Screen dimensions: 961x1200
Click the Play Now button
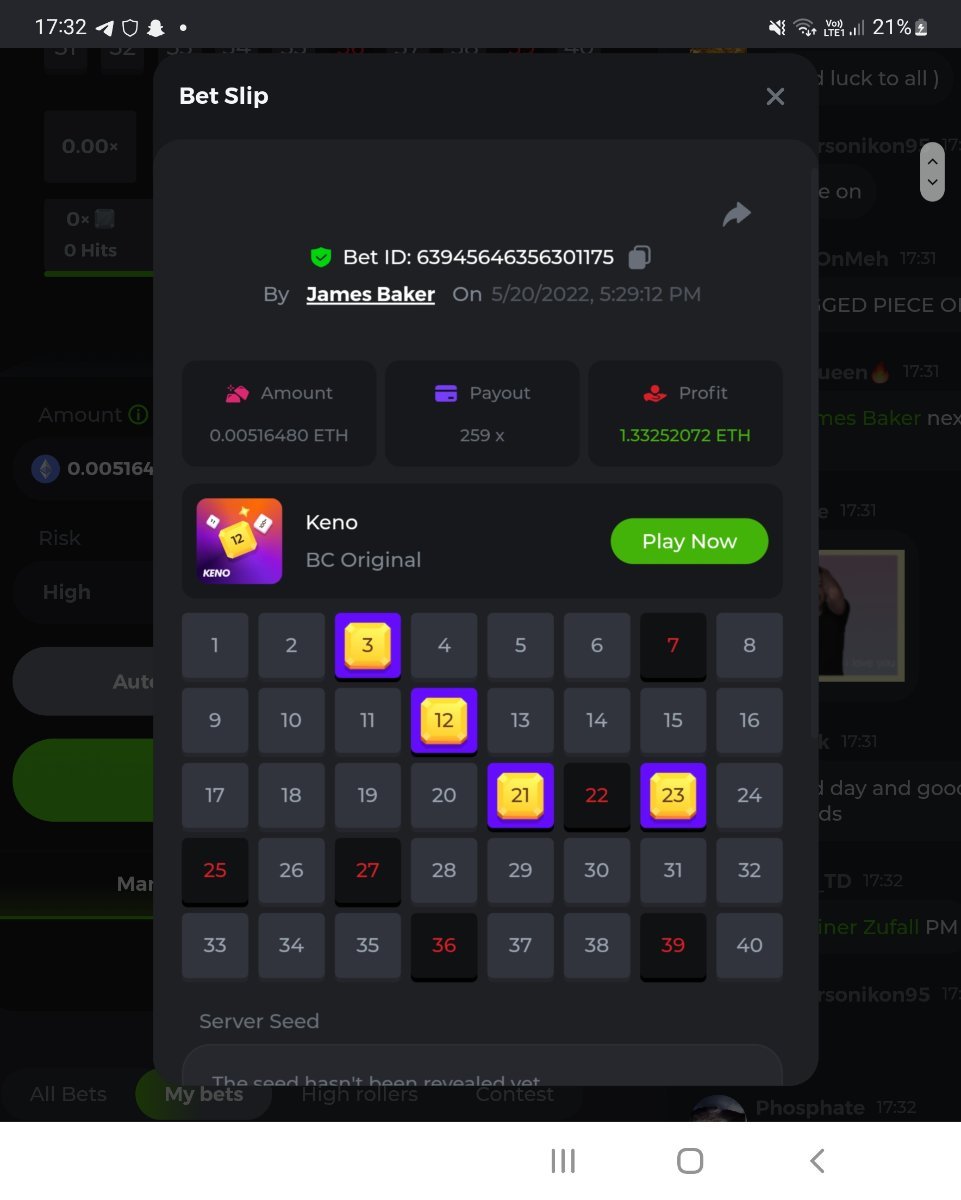(689, 541)
